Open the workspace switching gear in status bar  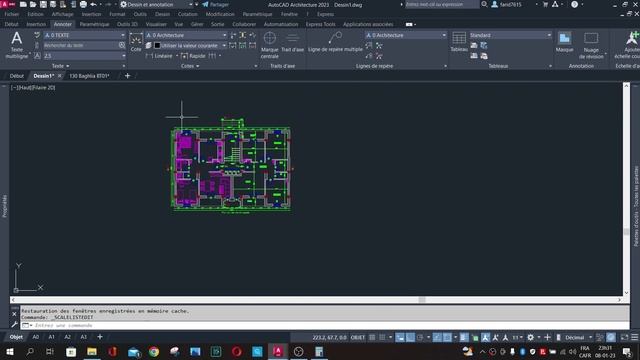pyautogui.click(x=530, y=338)
